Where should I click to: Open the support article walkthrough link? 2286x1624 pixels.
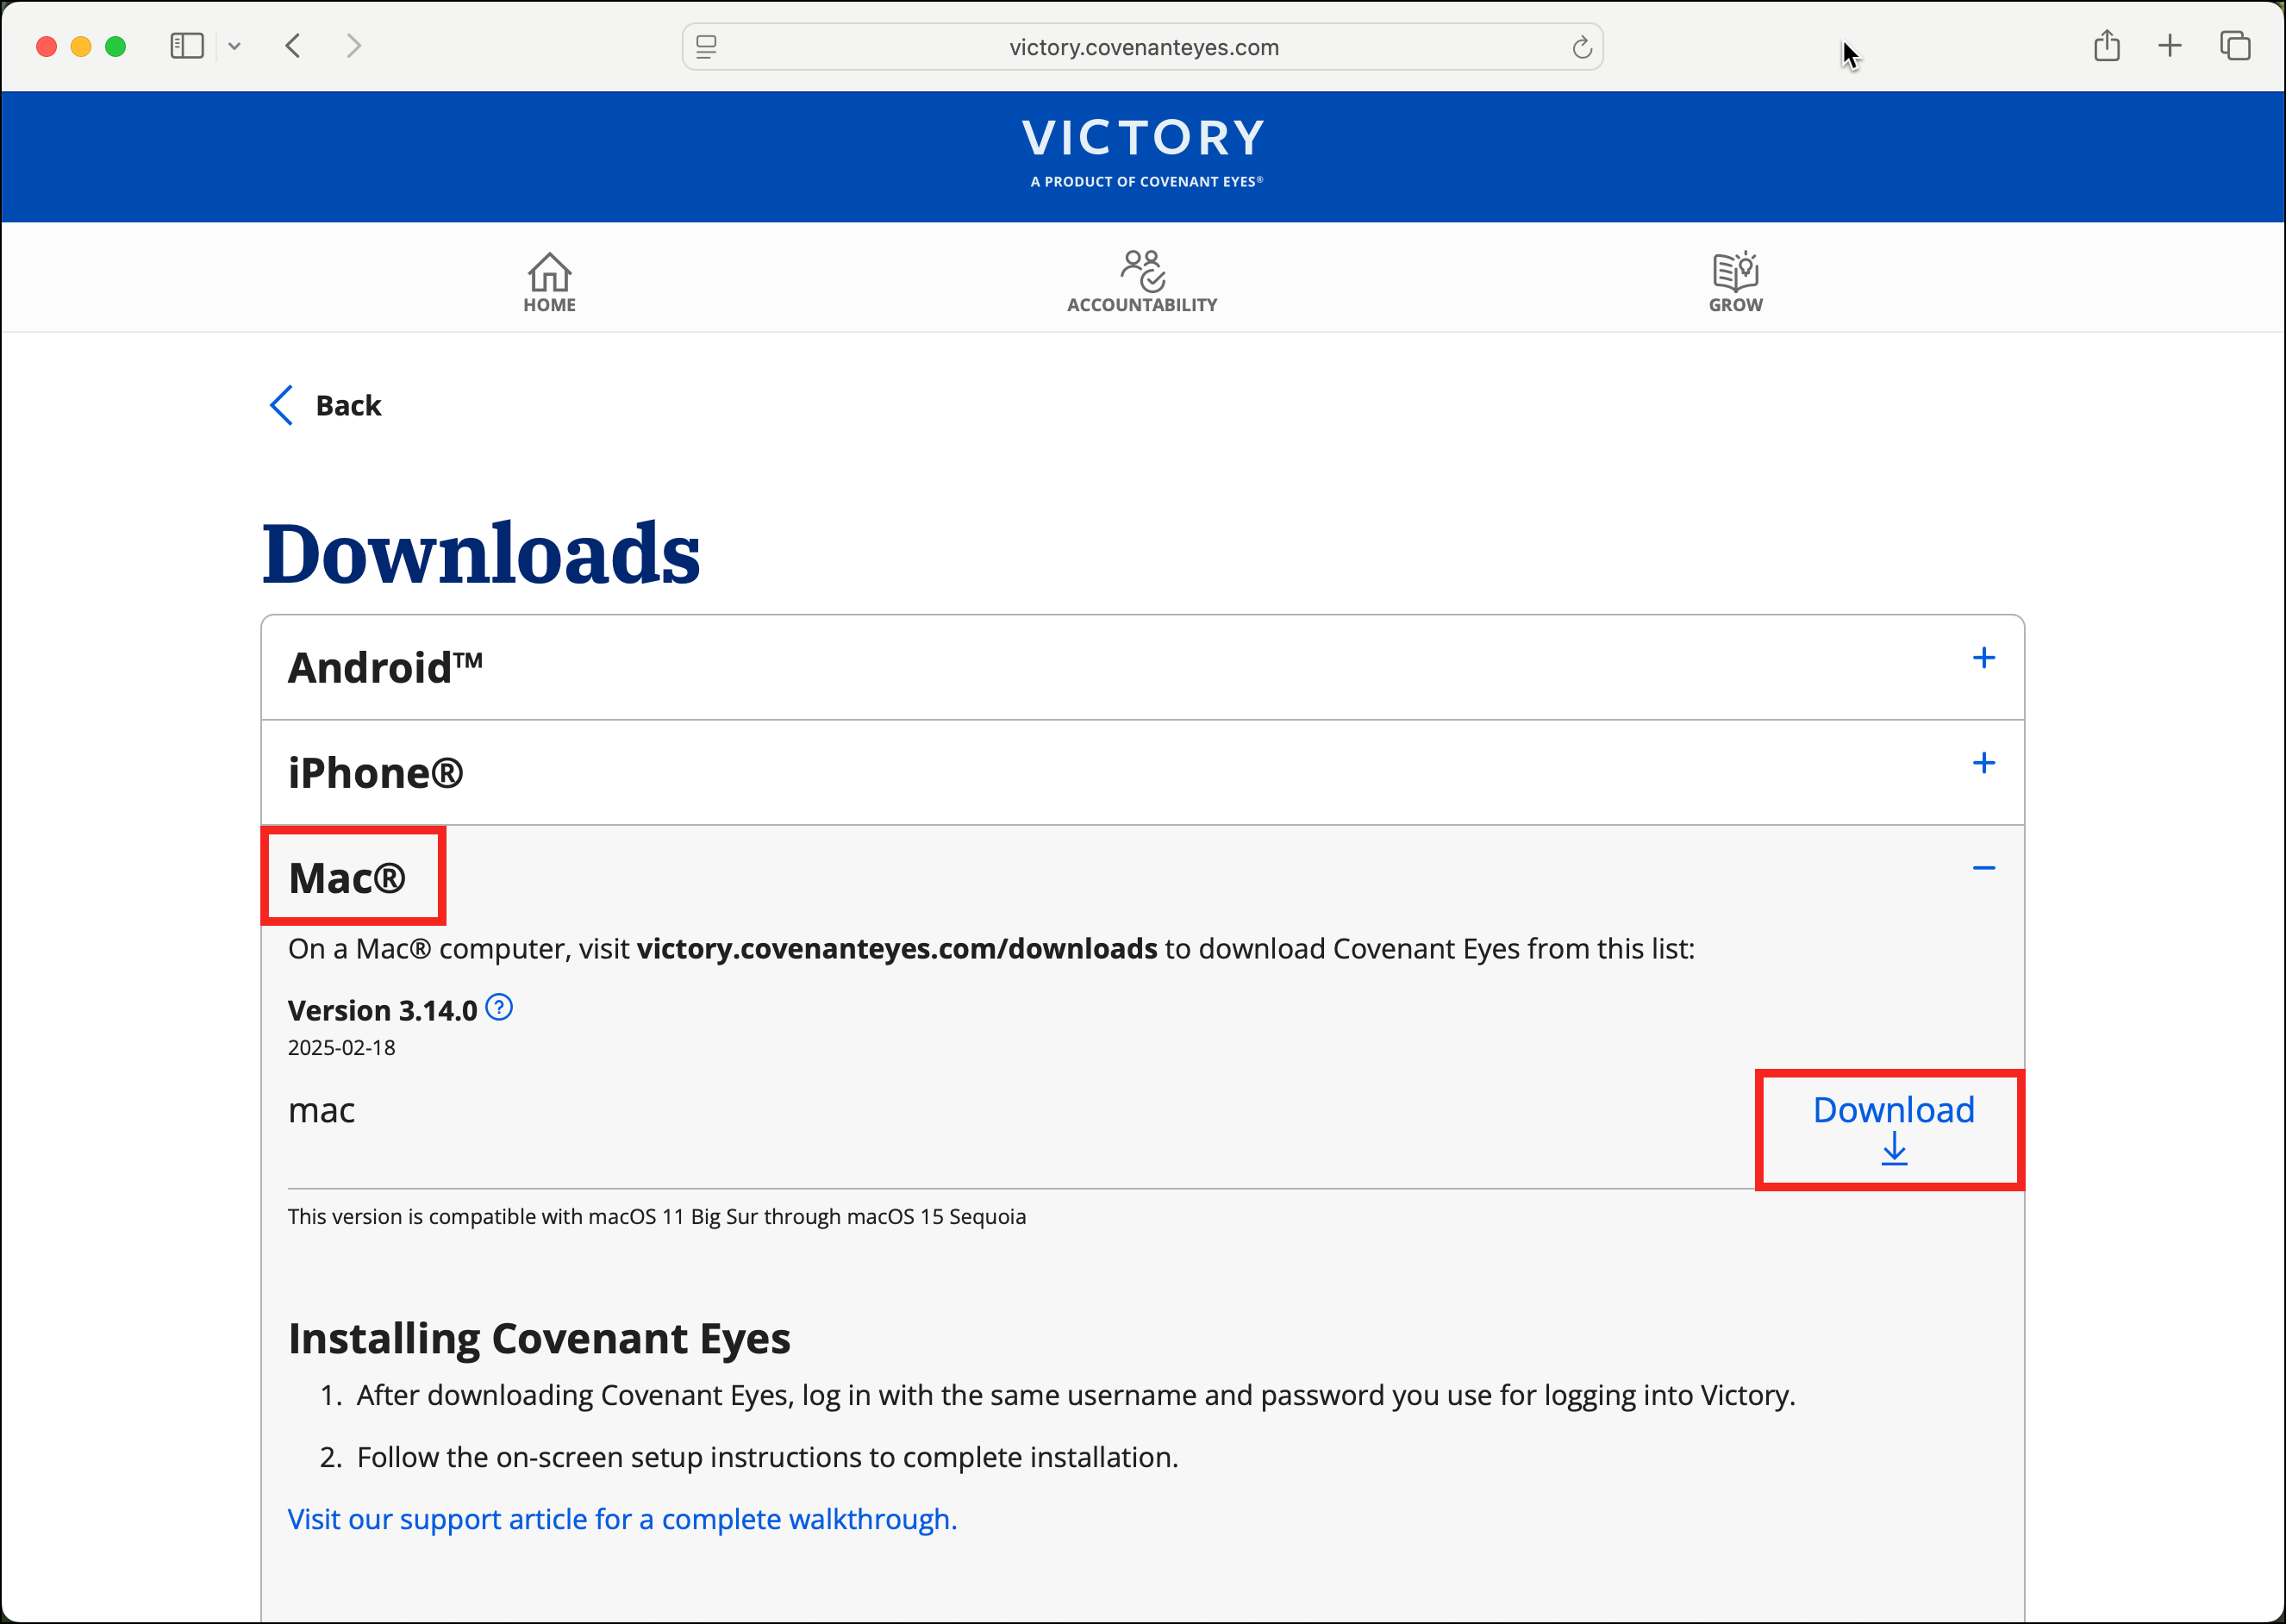point(622,1519)
